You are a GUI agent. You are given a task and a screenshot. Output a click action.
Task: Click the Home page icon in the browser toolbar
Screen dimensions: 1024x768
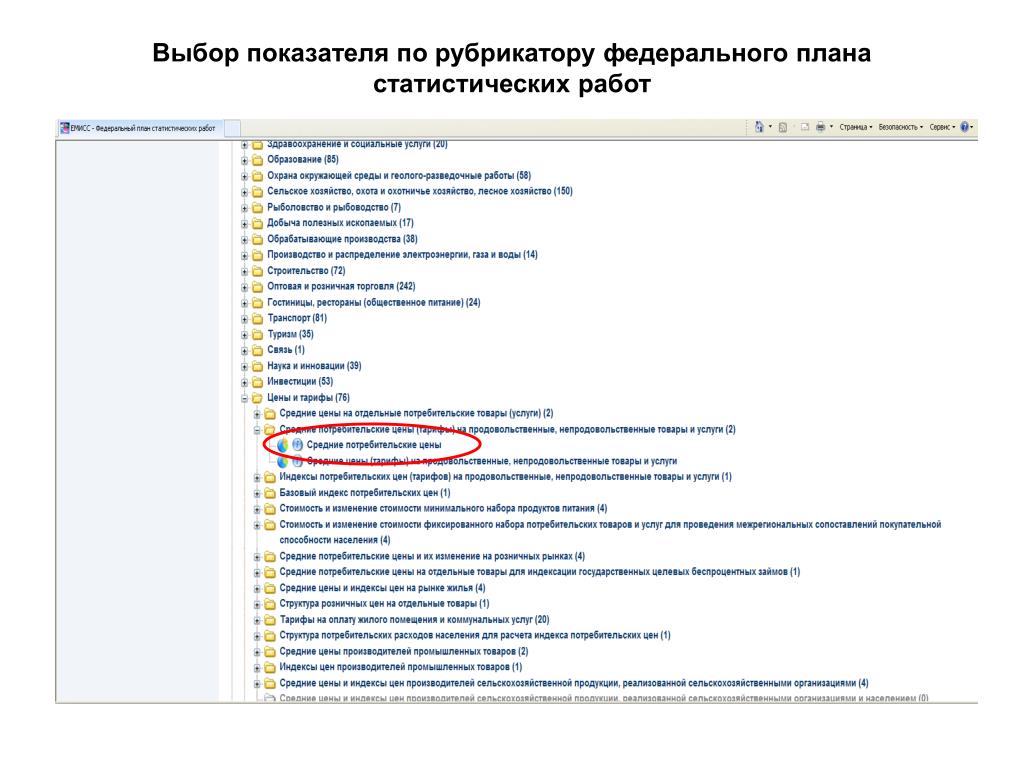759,127
